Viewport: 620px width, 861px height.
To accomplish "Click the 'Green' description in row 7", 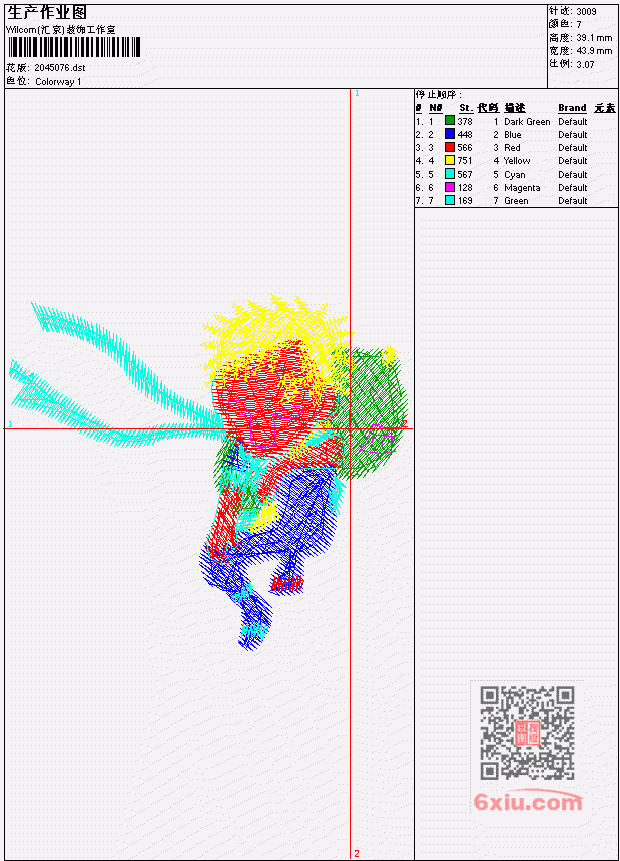I will coord(516,201).
